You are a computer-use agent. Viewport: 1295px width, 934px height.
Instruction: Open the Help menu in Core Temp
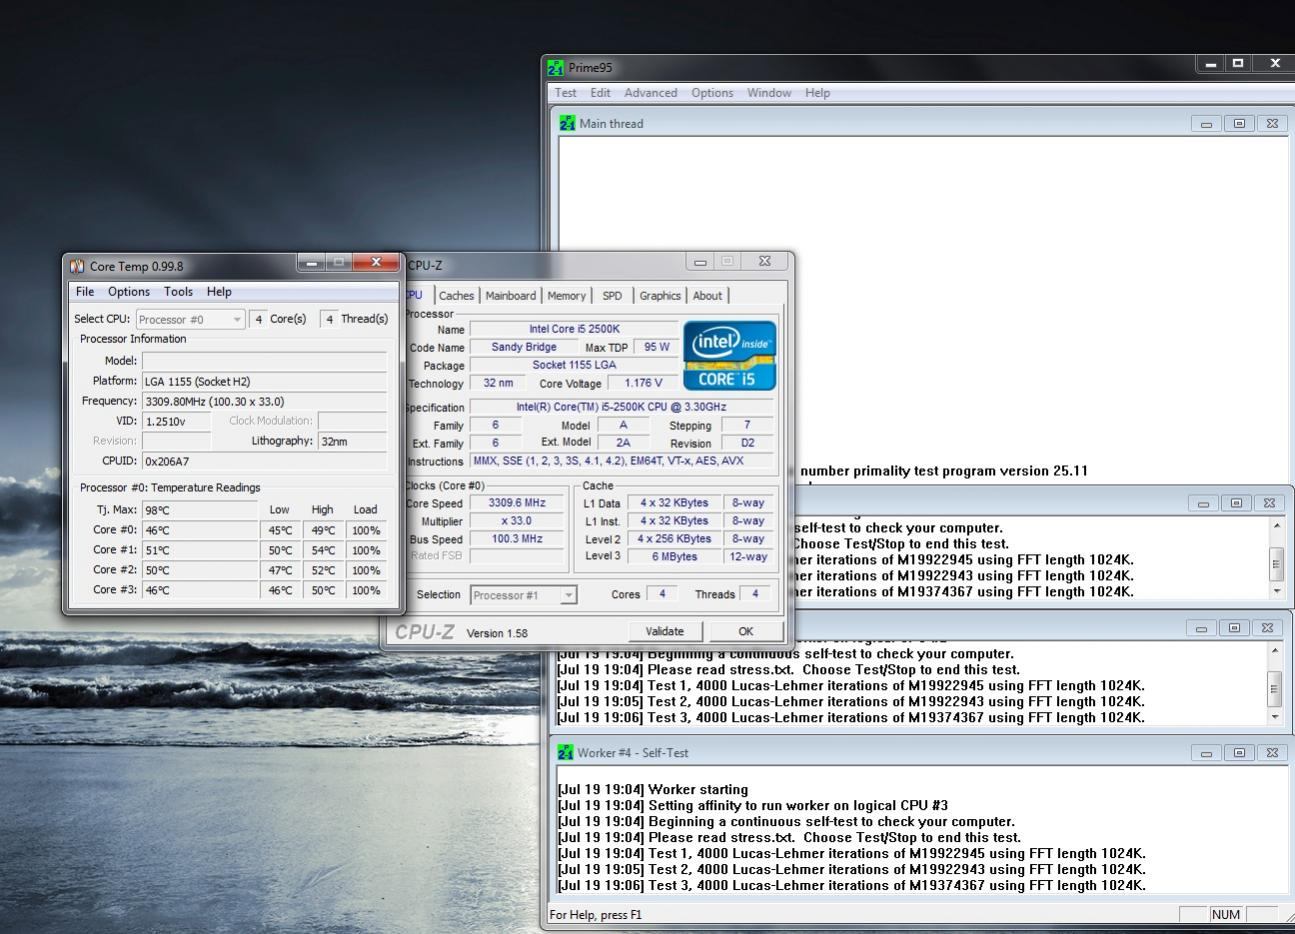[219, 292]
